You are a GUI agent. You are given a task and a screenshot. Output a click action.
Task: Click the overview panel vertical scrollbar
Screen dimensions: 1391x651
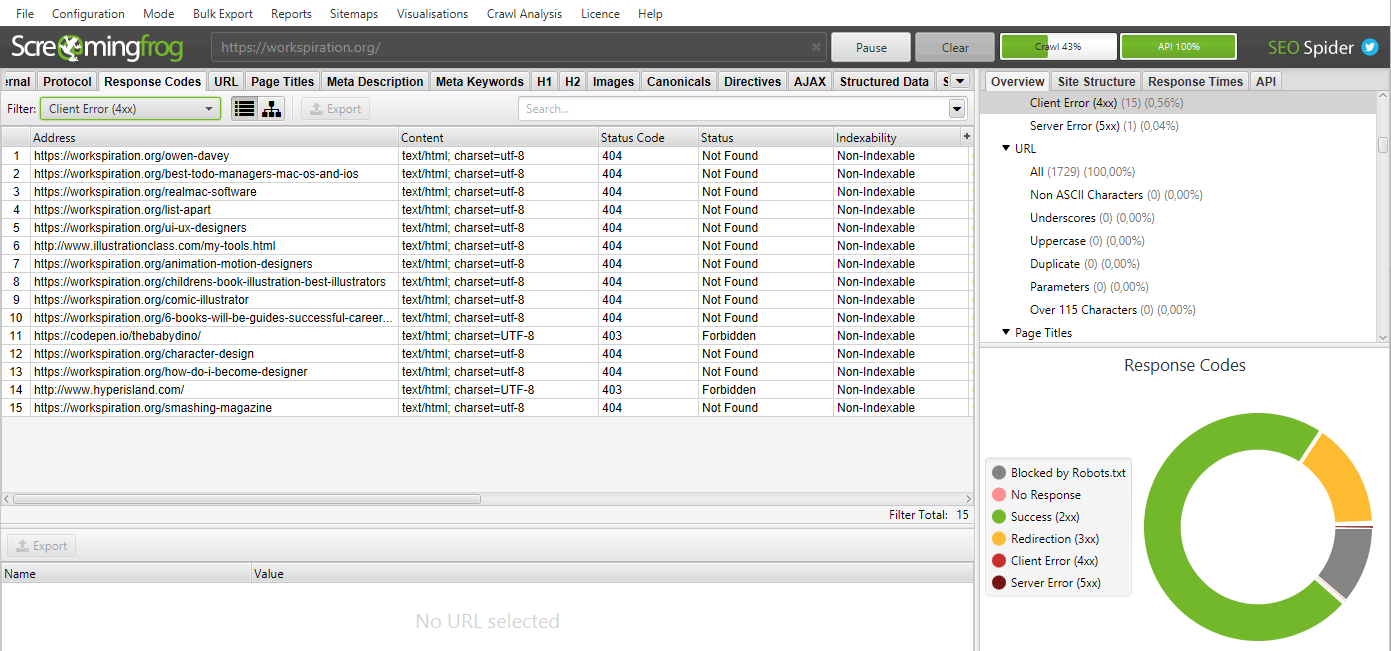1383,145
